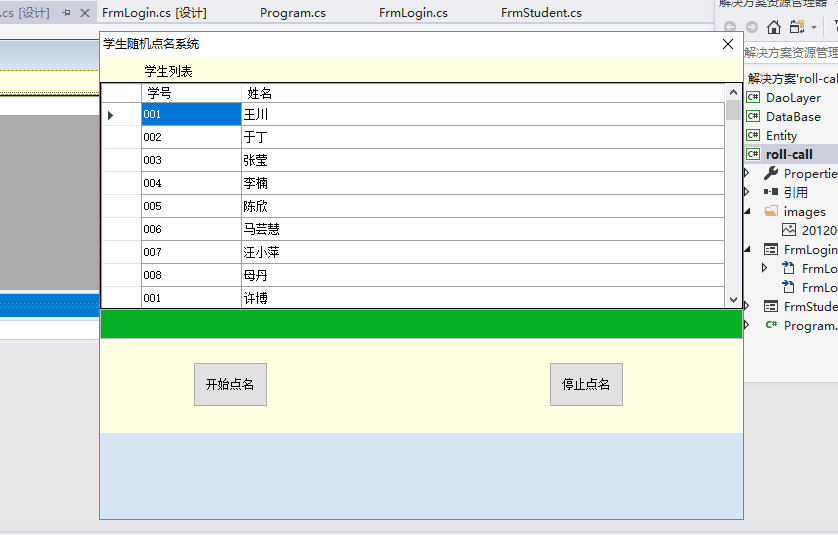Select cell 007 in student list
This screenshot has width=838, height=535.
point(191,252)
